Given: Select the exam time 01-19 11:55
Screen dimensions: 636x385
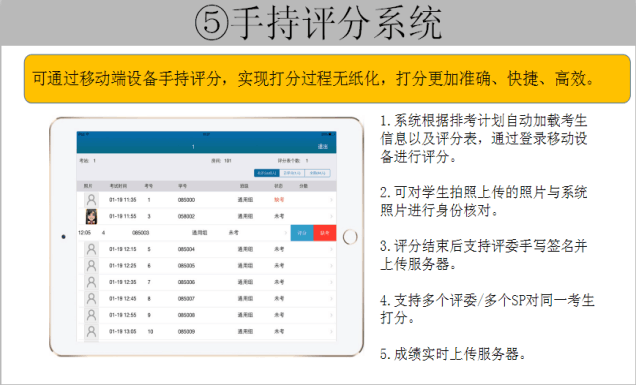Looking at the screenshot, I should [x=122, y=216].
